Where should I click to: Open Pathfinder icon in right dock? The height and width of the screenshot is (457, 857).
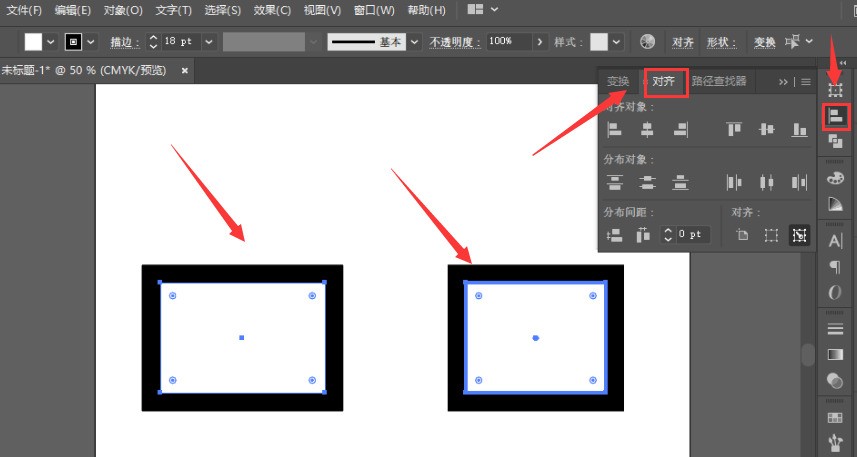coord(835,142)
